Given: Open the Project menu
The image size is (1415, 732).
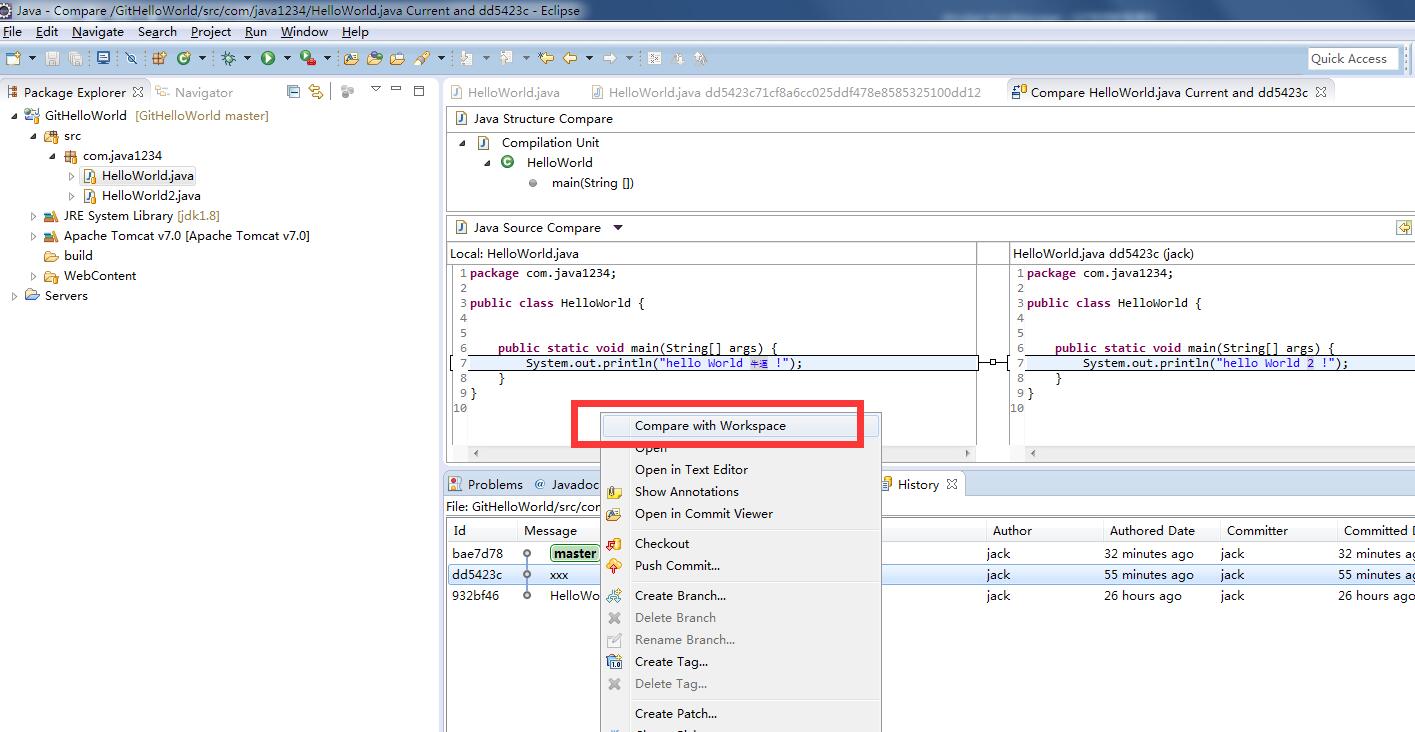Looking at the screenshot, I should (x=211, y=32).
